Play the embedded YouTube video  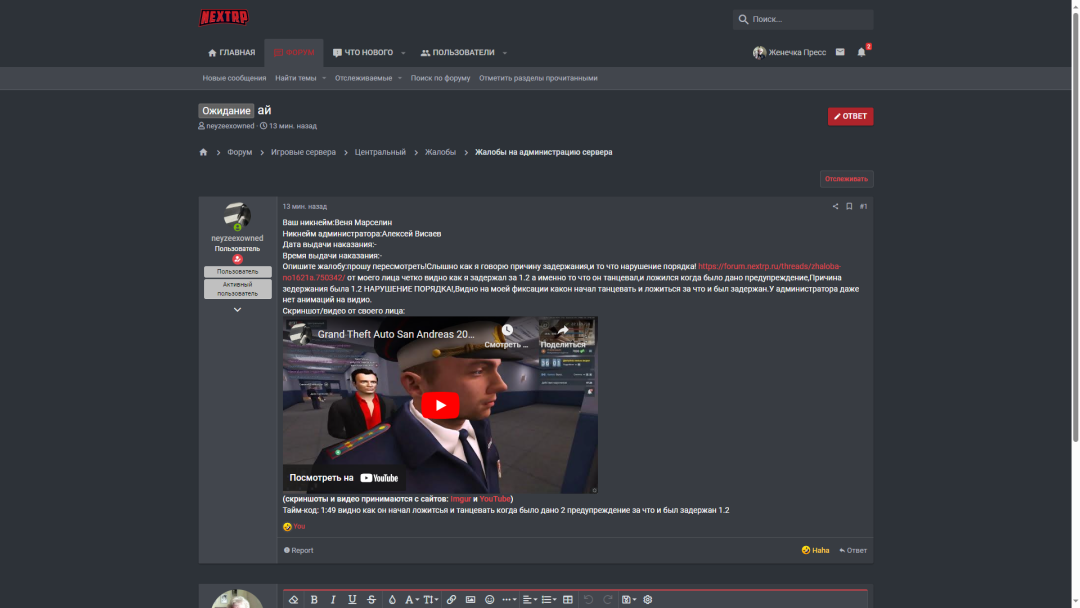(x=440, y=405)
